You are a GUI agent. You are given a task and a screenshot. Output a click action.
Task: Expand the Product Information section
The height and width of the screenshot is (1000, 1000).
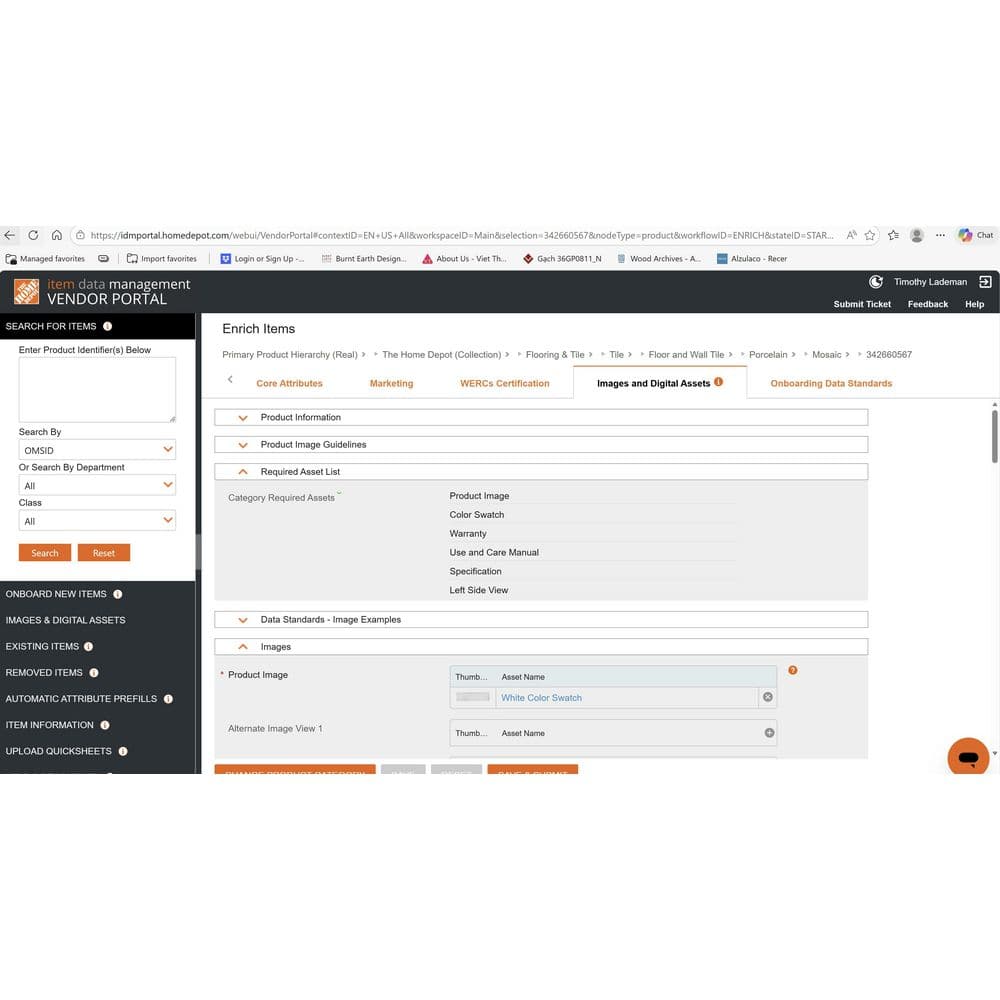coord(541,417)
